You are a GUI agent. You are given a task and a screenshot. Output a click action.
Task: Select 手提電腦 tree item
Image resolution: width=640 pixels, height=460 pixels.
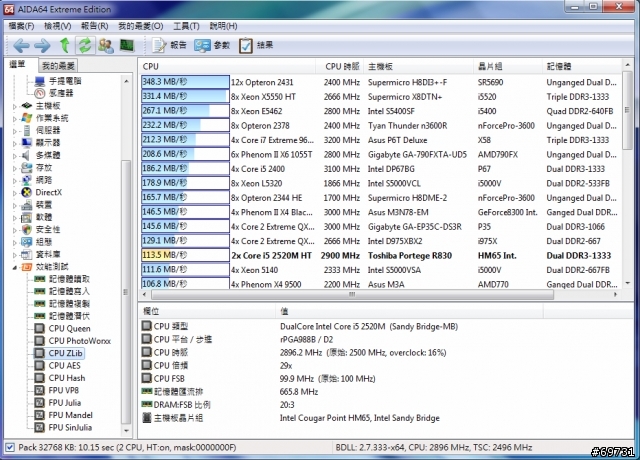(x=64, y=81)
